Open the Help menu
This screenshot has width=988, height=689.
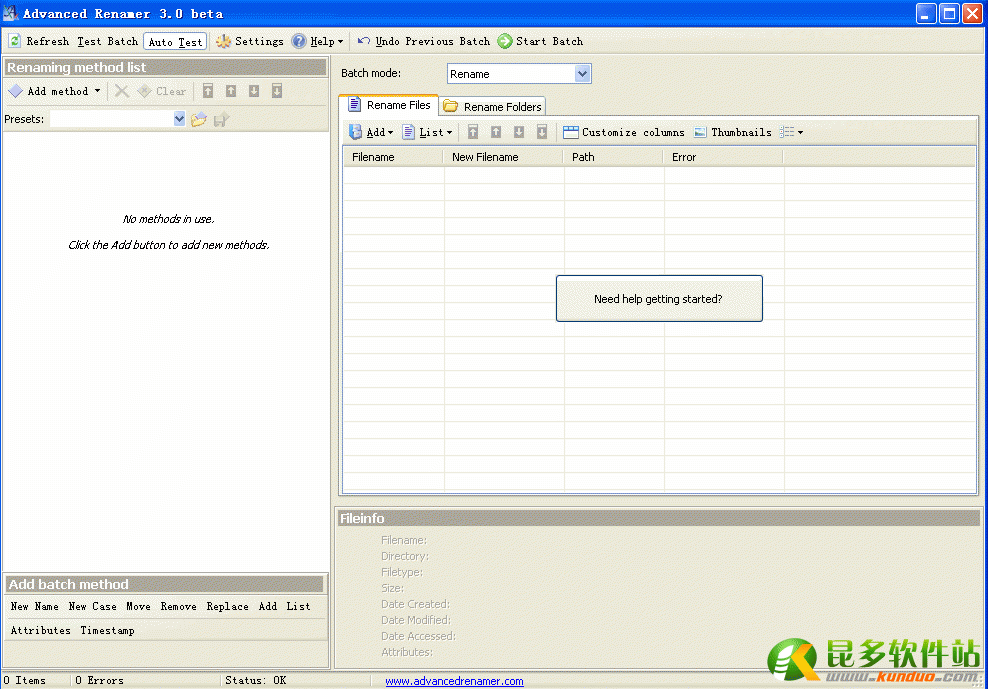tap(317, 41)
